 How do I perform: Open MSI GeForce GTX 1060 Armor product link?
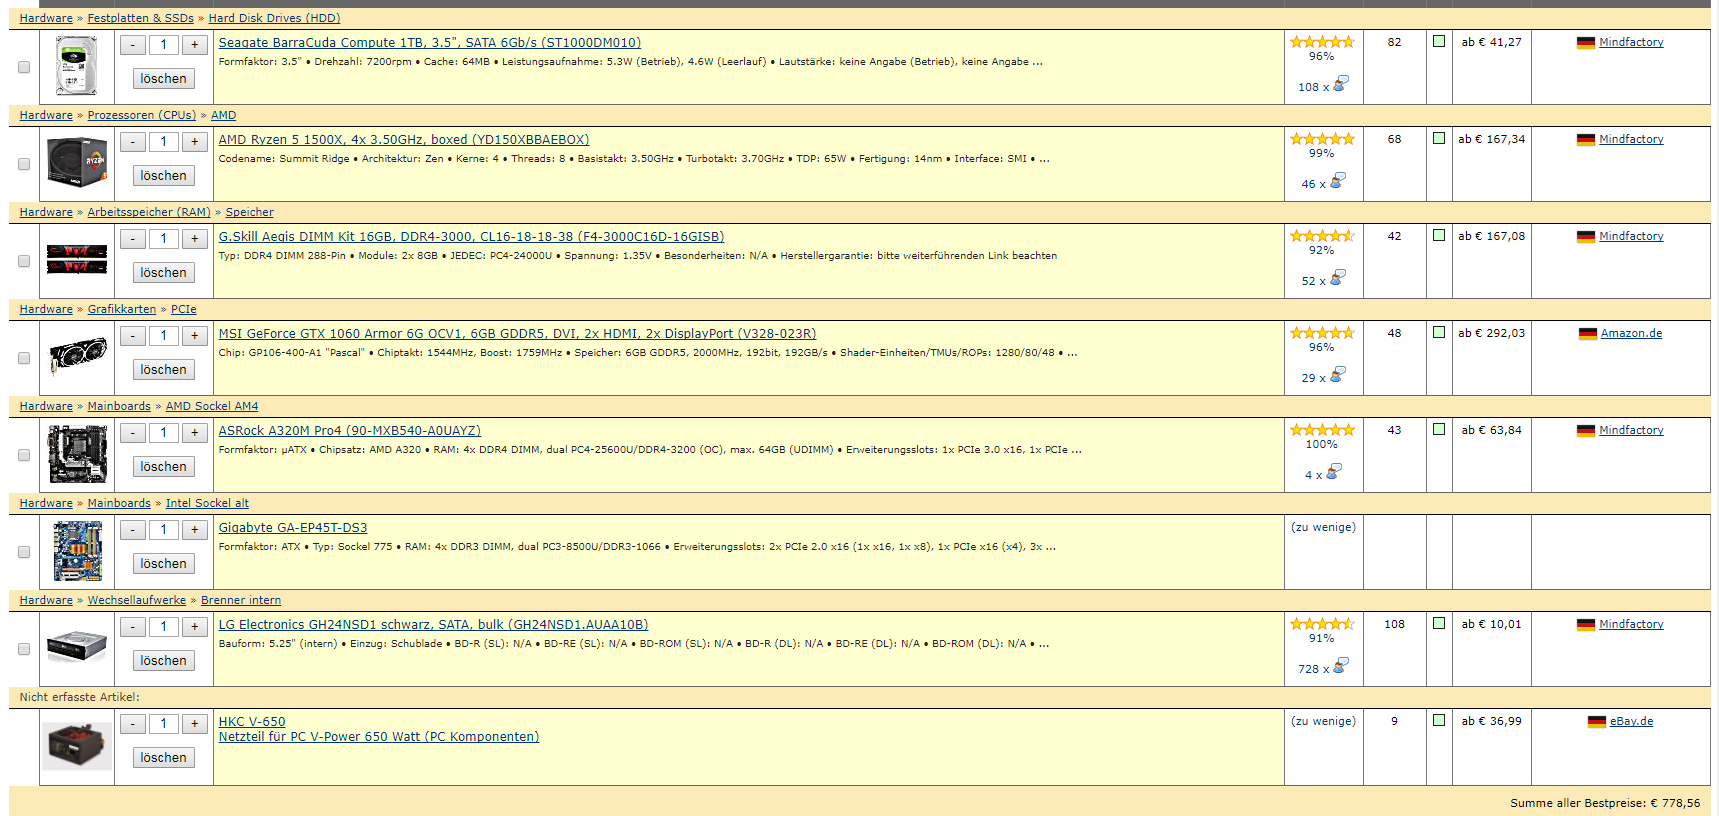click(x=517, y=333)
